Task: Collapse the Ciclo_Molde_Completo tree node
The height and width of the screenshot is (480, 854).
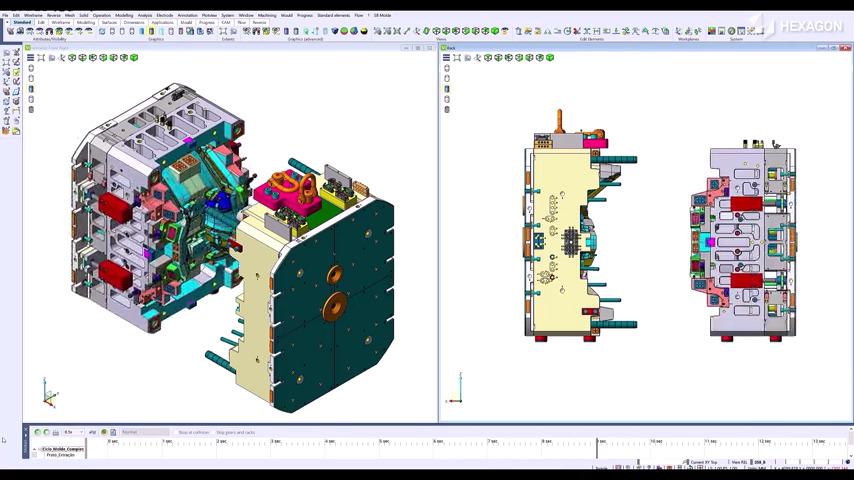Action: coord(35,449)
